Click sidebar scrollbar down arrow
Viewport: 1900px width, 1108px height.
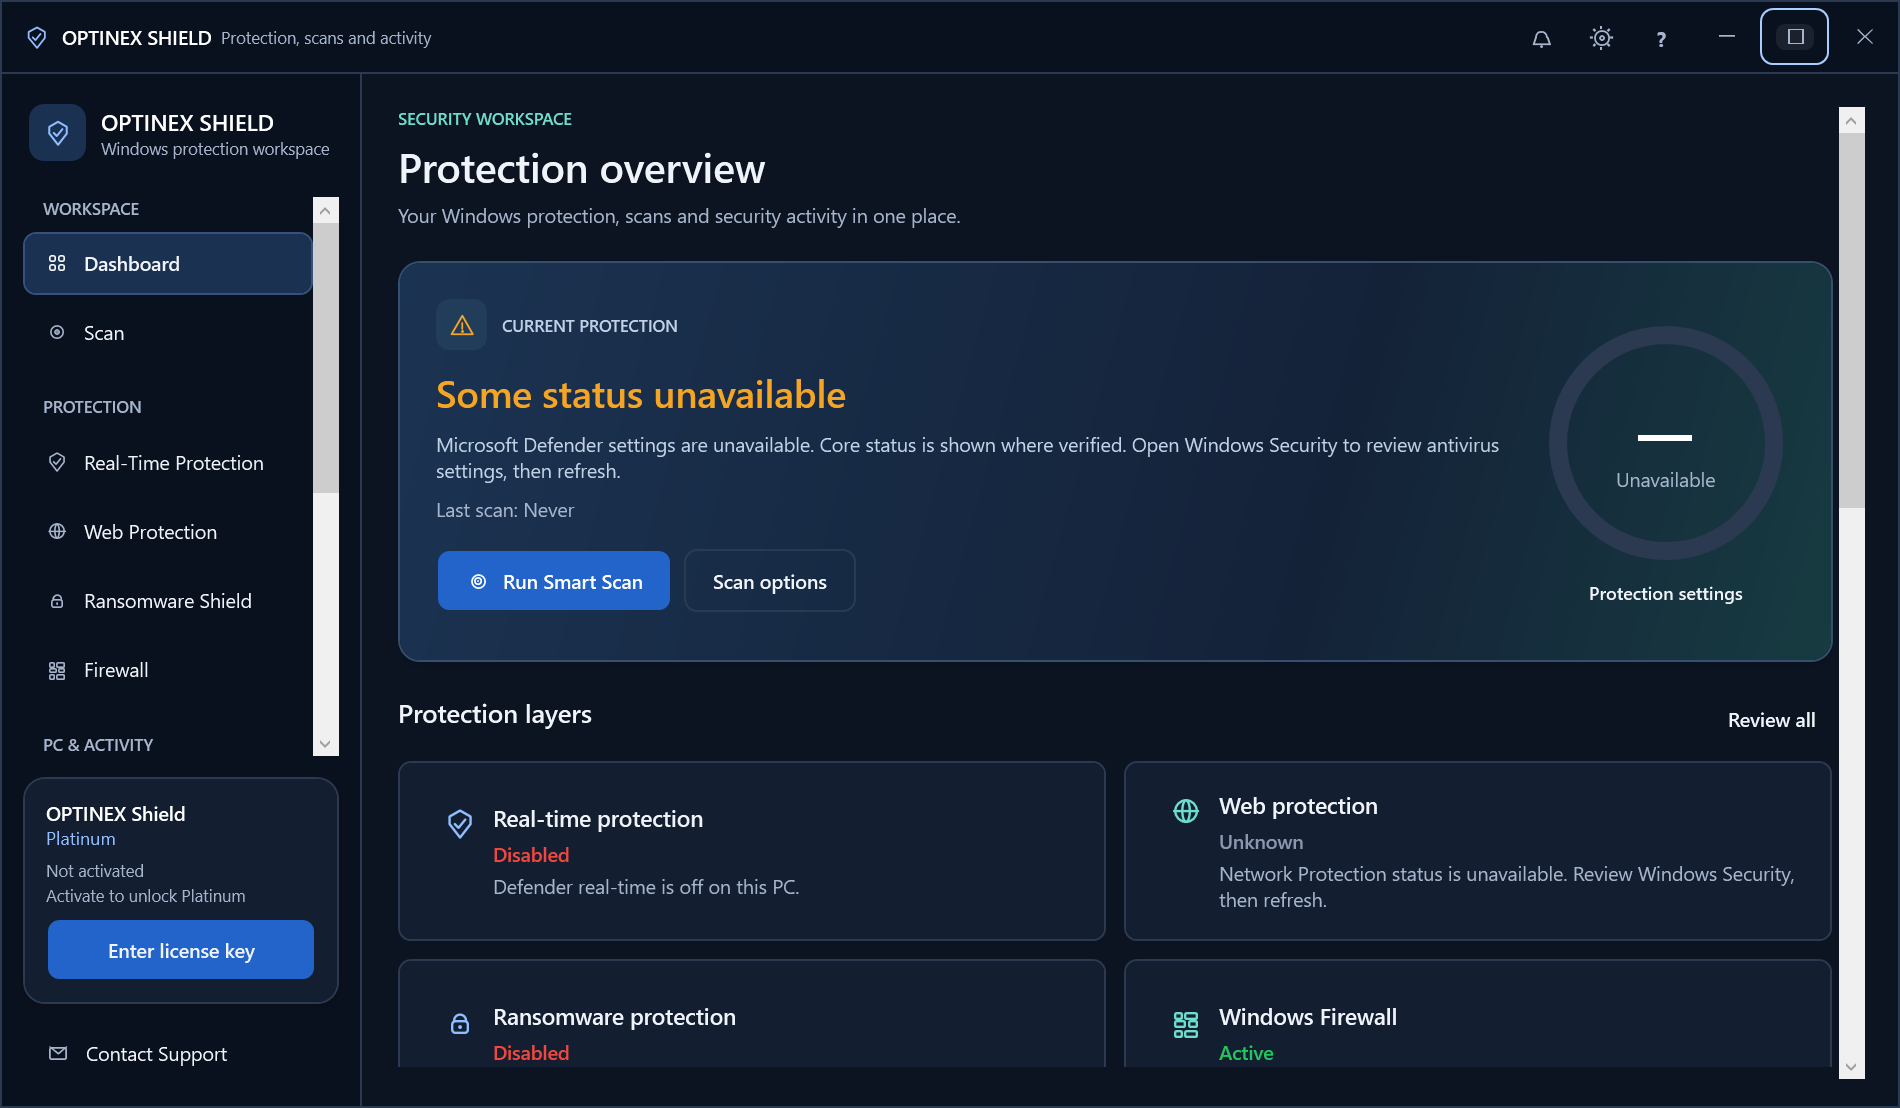pyautogui.click(x=324, y=744)
